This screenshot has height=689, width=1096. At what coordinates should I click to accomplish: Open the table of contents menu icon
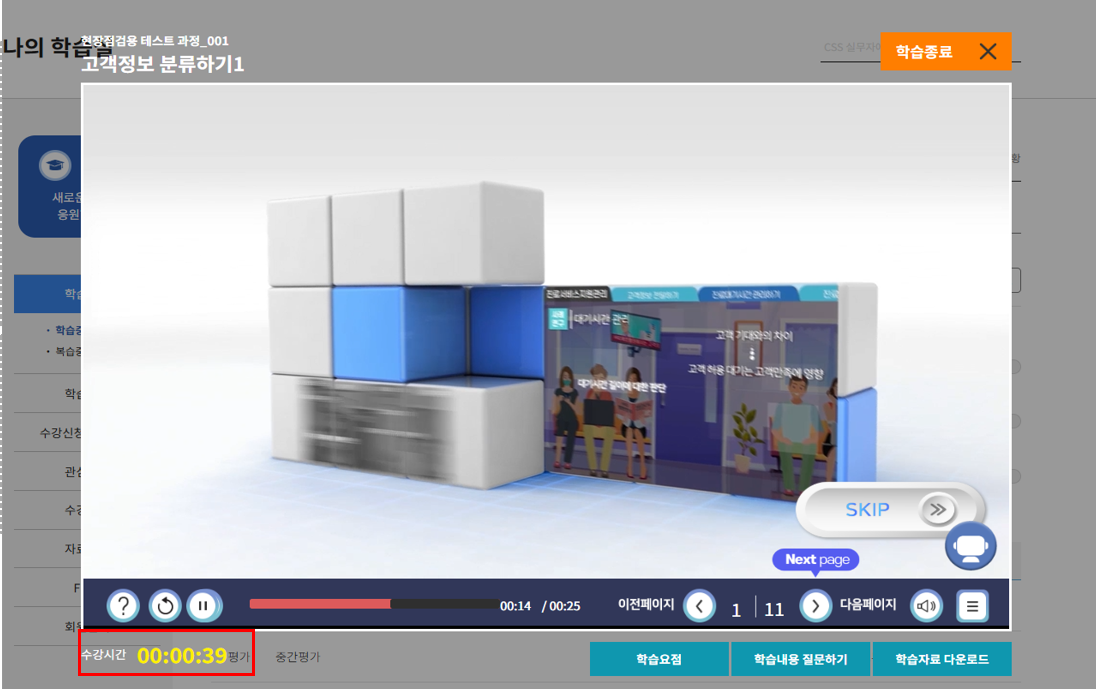[x=972, y=605]
